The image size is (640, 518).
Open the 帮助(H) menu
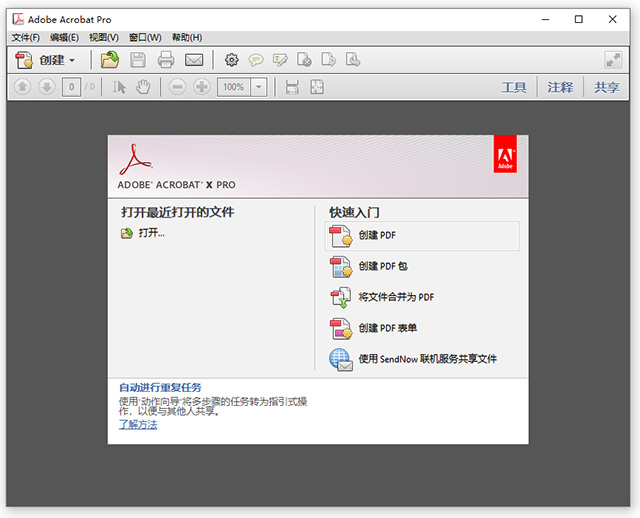[x=187, y=38]
